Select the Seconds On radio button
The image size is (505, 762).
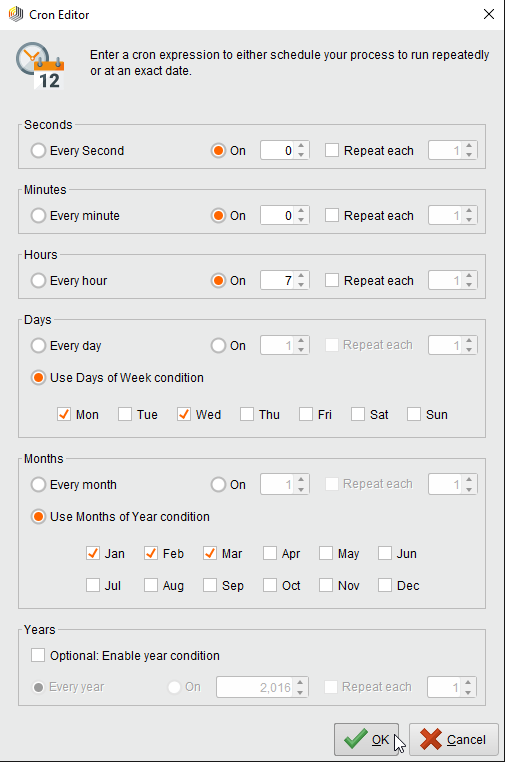(218, 151)
